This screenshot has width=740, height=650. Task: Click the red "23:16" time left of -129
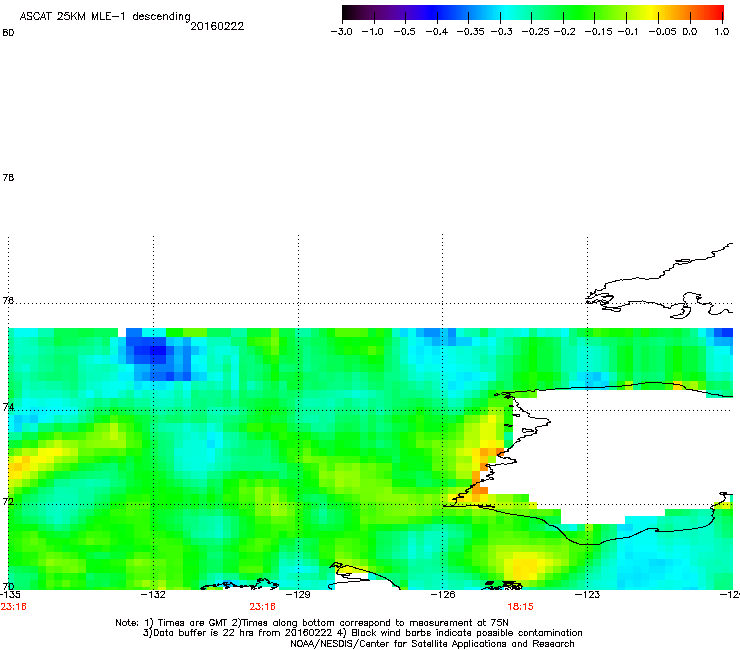(262, 607)
